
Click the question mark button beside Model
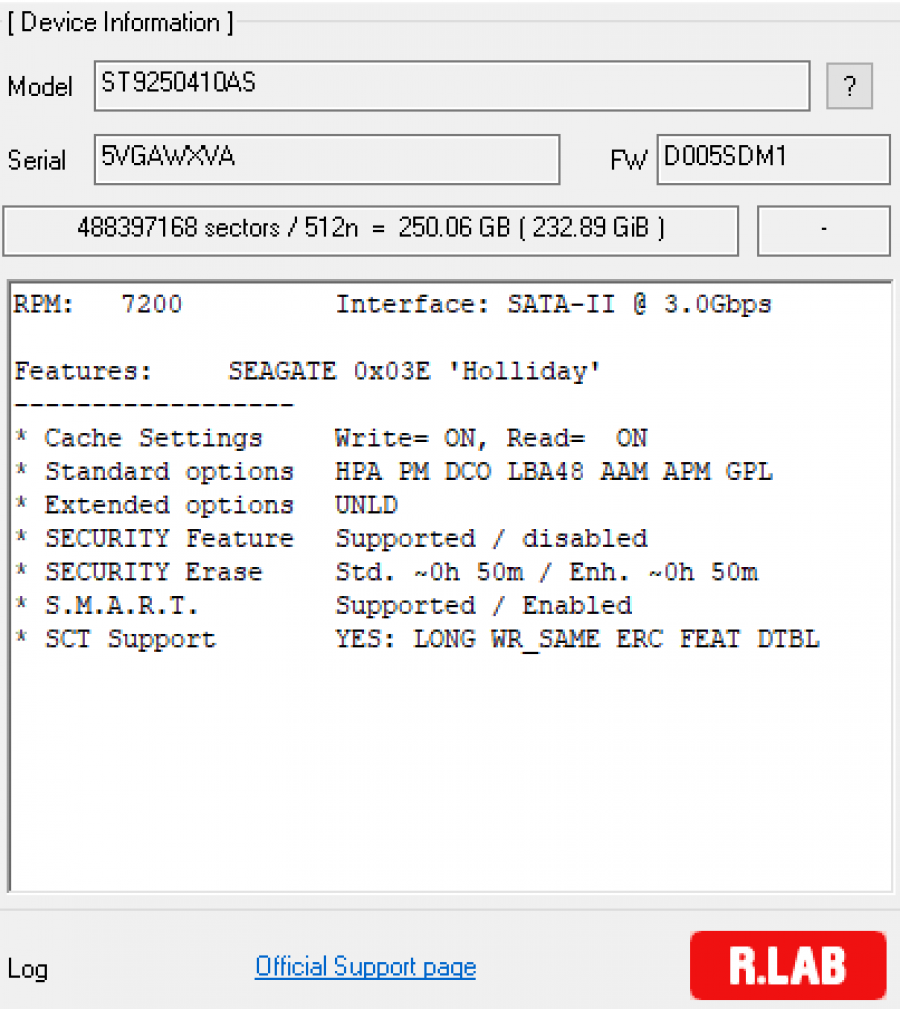(849, 86)
